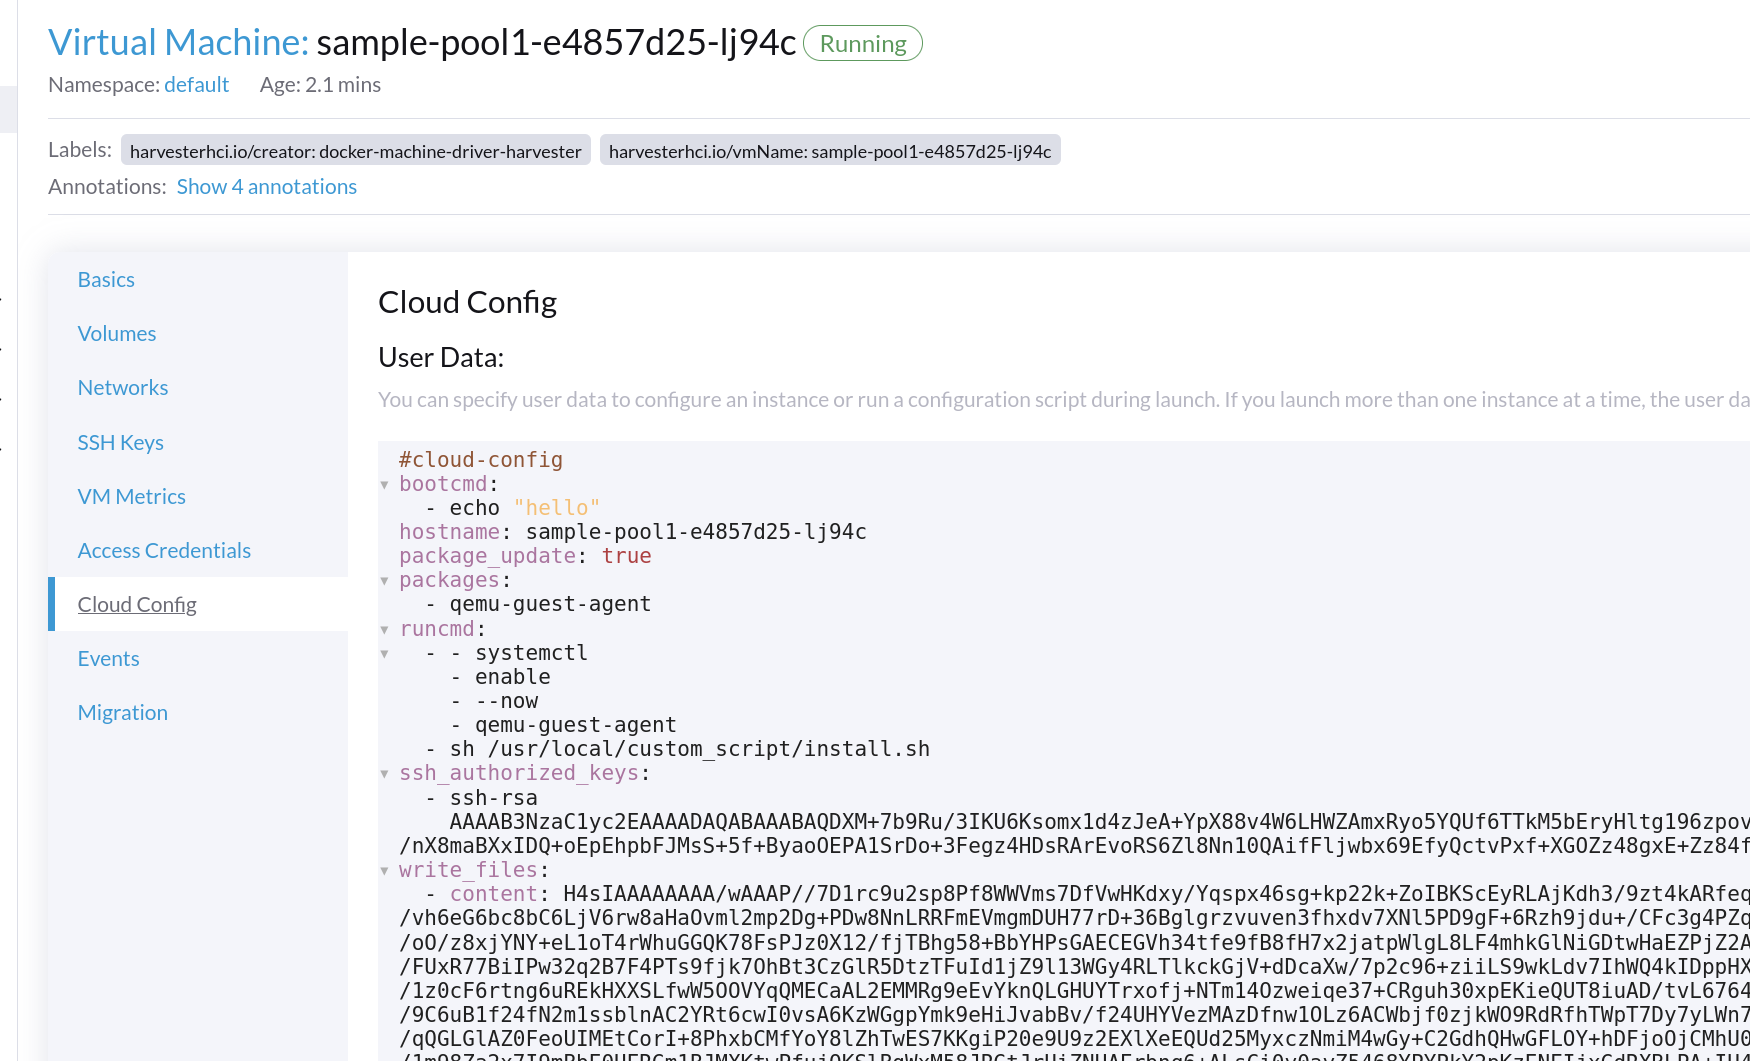This screenshot has height=1061, width=1750.
Task: Open the Networks tab
Action: (x=123, y=387)
